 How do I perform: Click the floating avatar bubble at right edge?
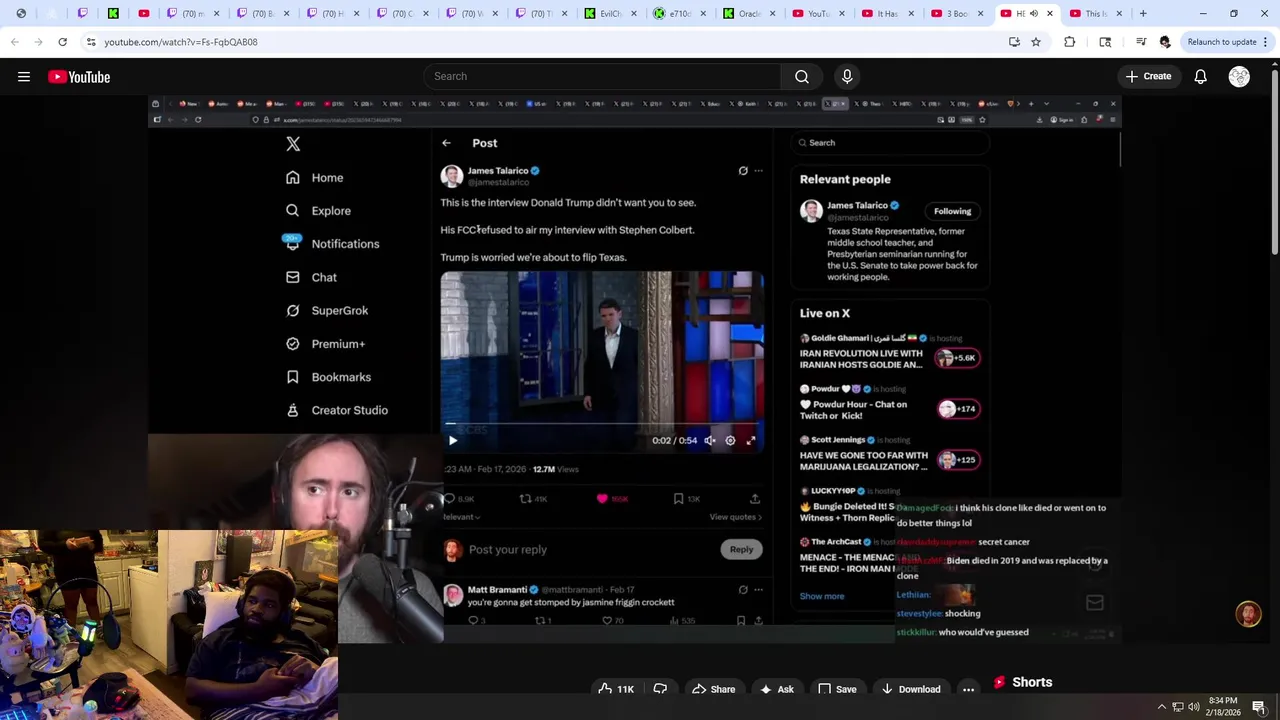click(x=1248, y=613)
